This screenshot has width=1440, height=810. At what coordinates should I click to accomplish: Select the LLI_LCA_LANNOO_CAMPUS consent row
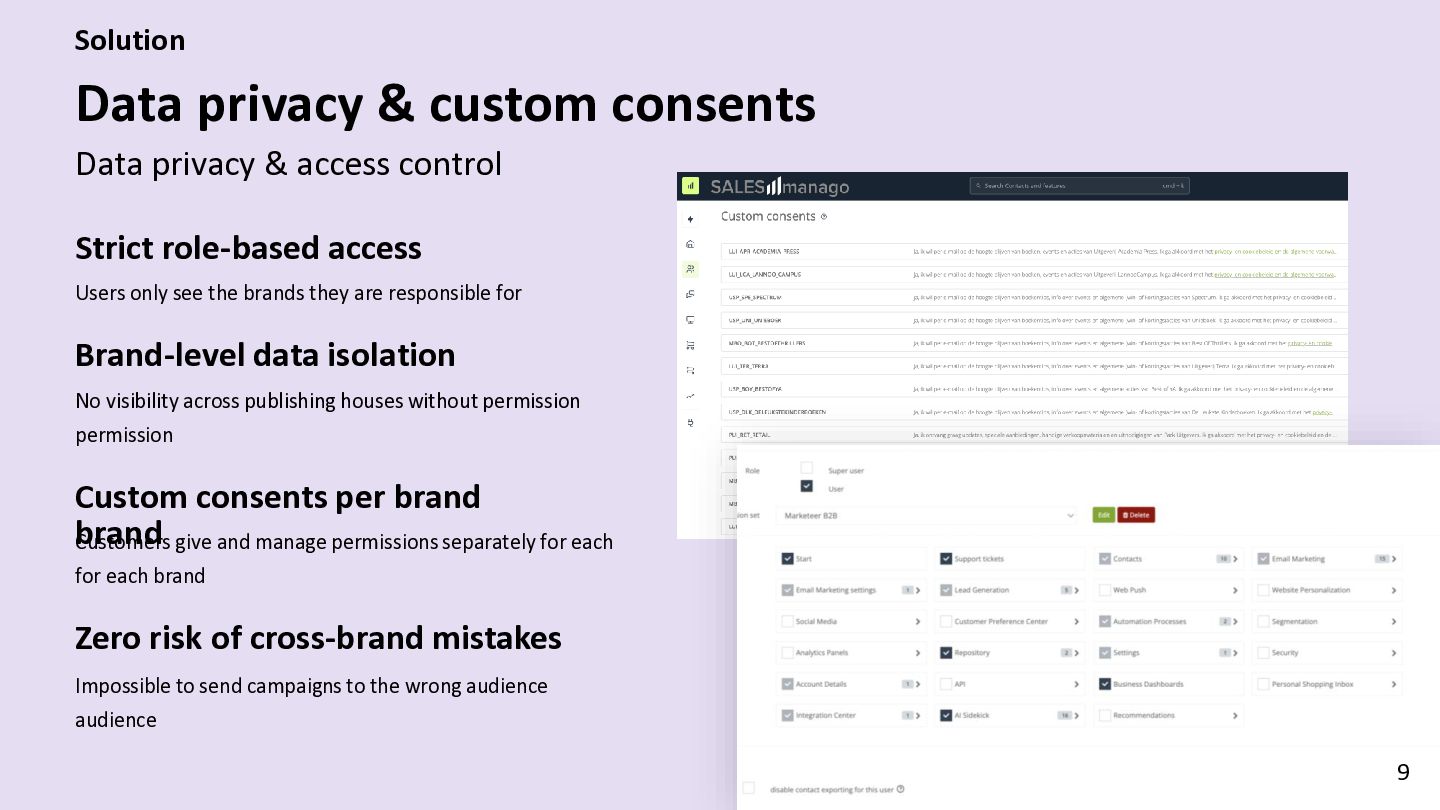click(1034, 274)
